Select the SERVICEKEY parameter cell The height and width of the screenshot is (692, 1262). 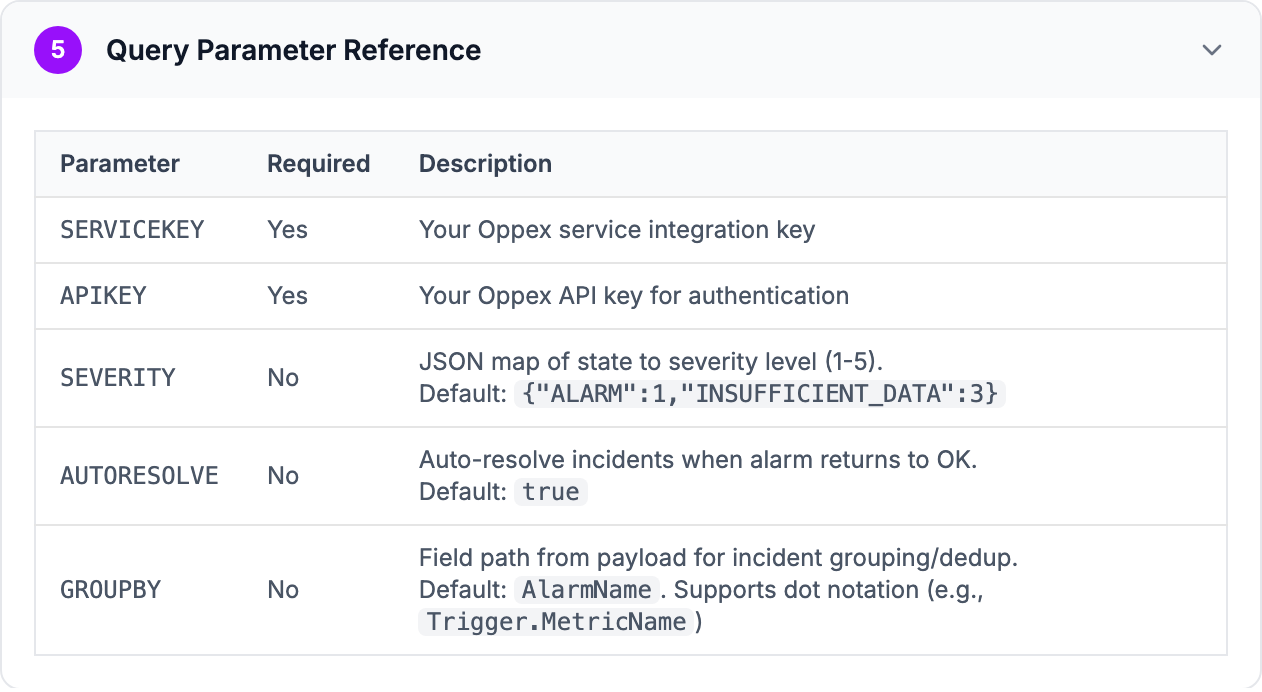[132, 230]
